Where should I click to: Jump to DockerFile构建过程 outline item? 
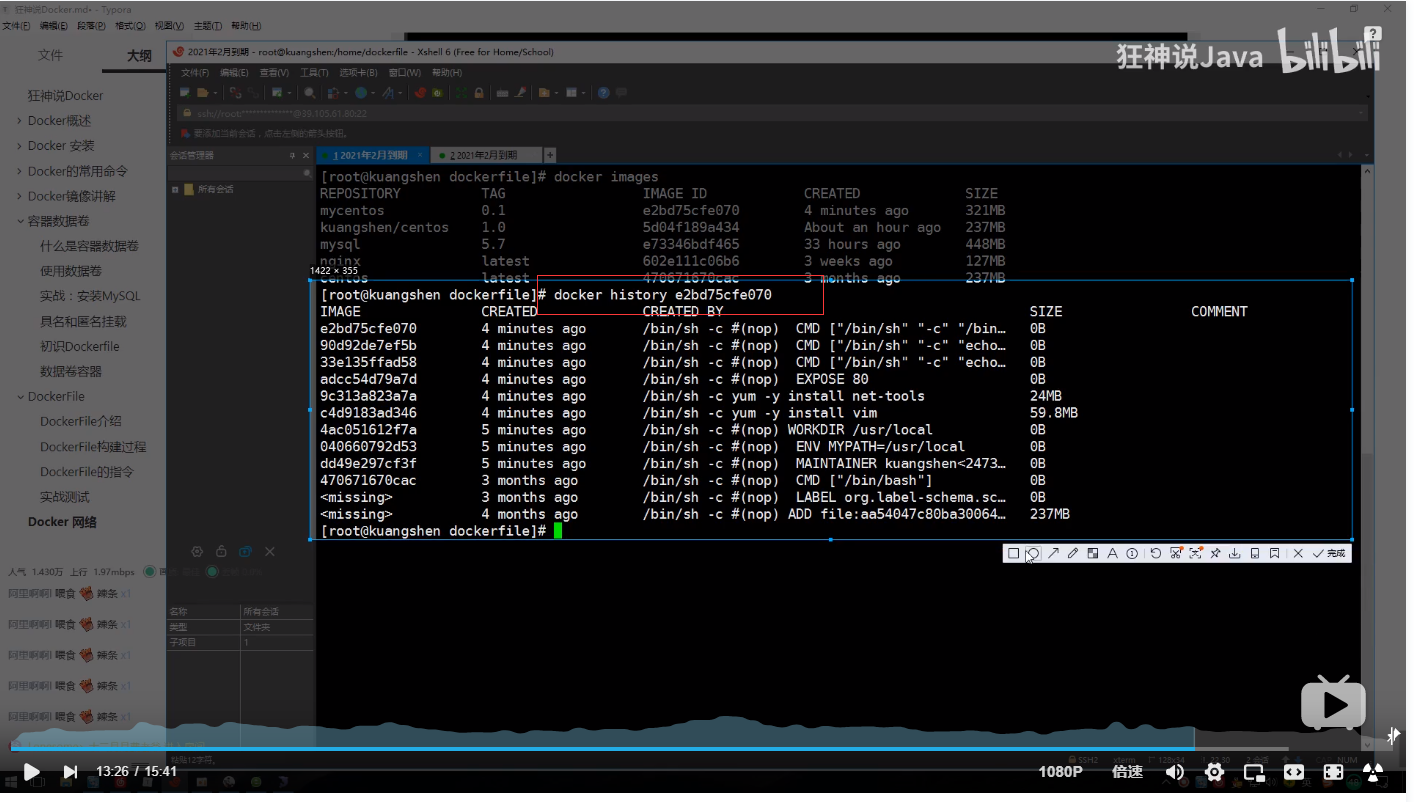(x=93, y=447)
